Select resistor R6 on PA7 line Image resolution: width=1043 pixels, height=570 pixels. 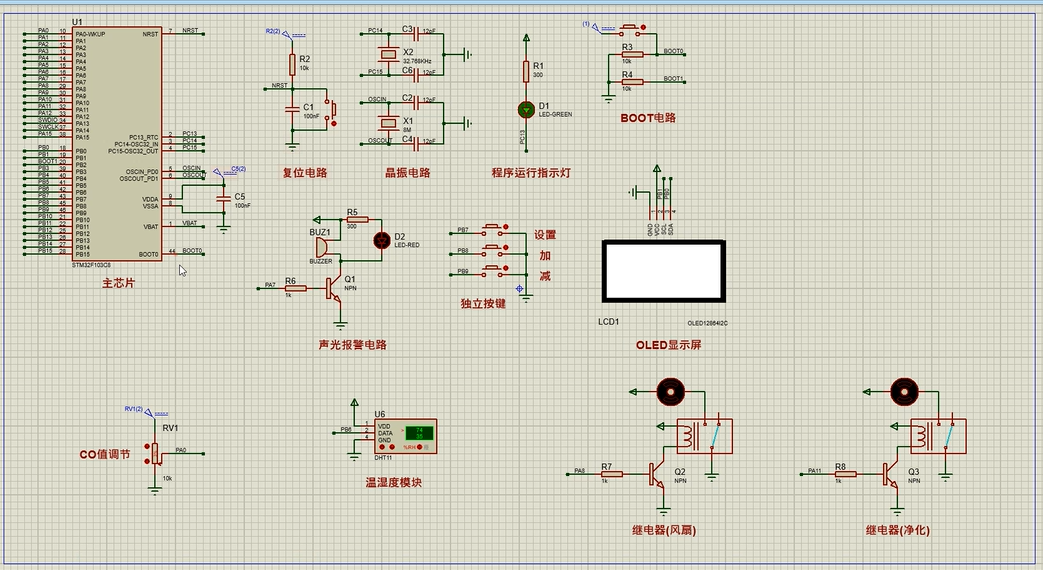click(x=296, y=288)
